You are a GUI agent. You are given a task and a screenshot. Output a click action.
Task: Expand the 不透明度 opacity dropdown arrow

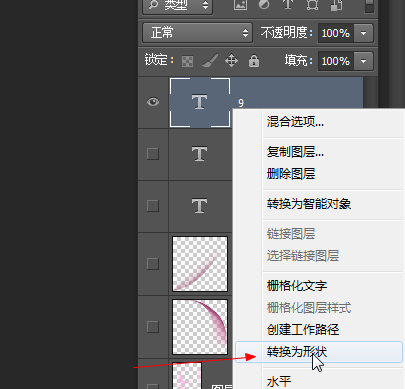[x=363, y=33]
